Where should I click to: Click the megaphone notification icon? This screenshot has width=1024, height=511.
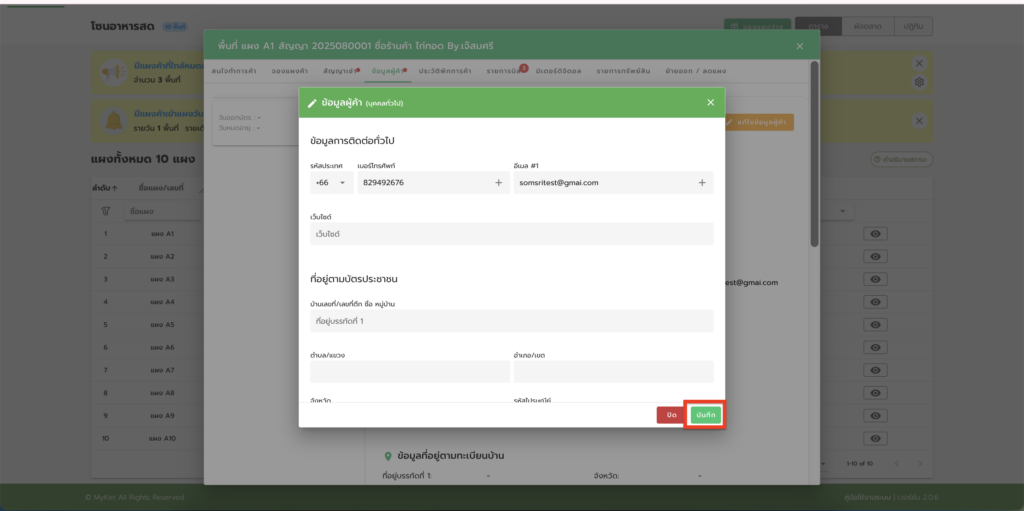pyautogui.click(x=113, y=72)
